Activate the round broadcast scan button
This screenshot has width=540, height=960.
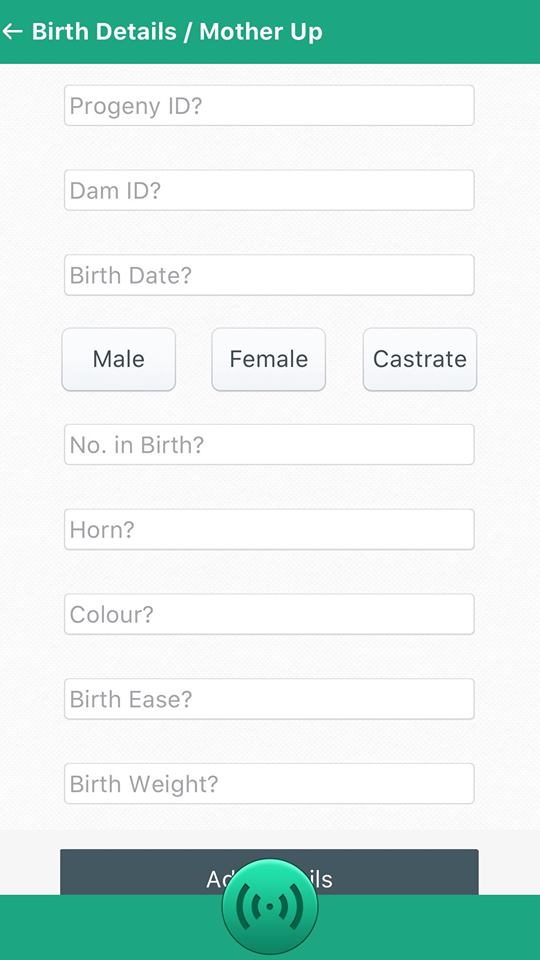(x=270, y=907)
